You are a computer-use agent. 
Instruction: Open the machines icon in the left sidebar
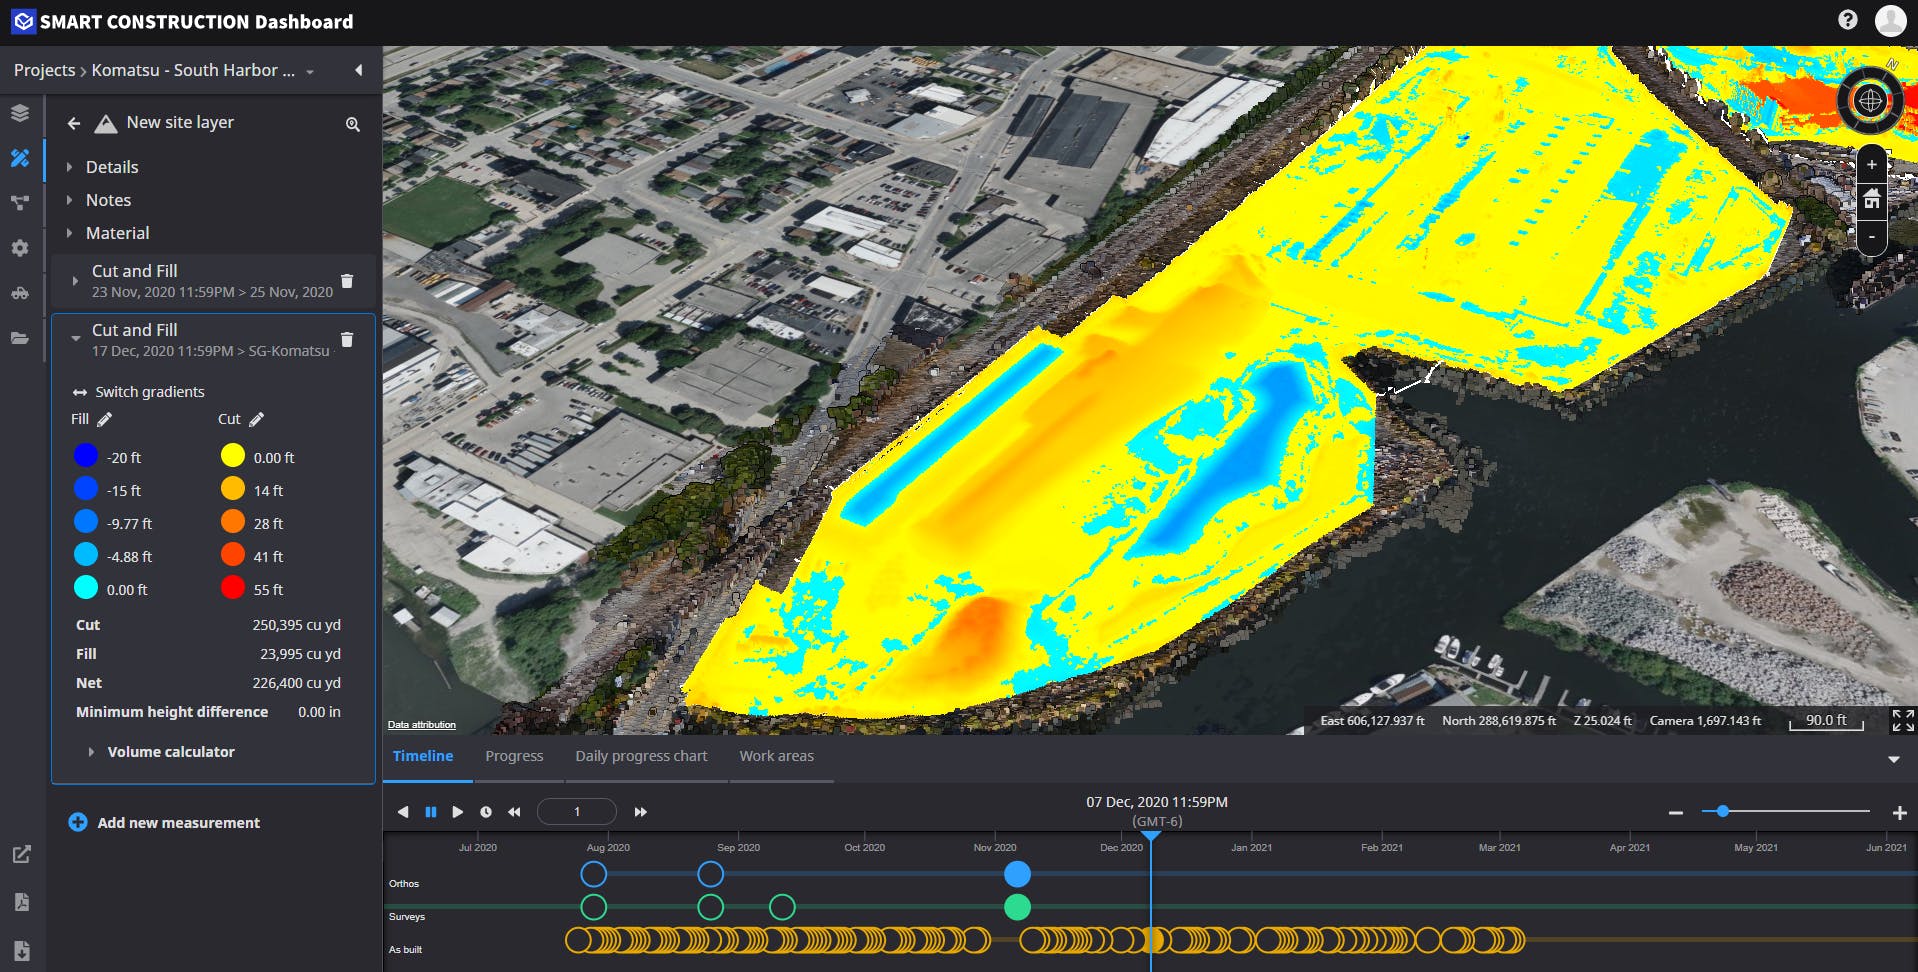point(20,292)
